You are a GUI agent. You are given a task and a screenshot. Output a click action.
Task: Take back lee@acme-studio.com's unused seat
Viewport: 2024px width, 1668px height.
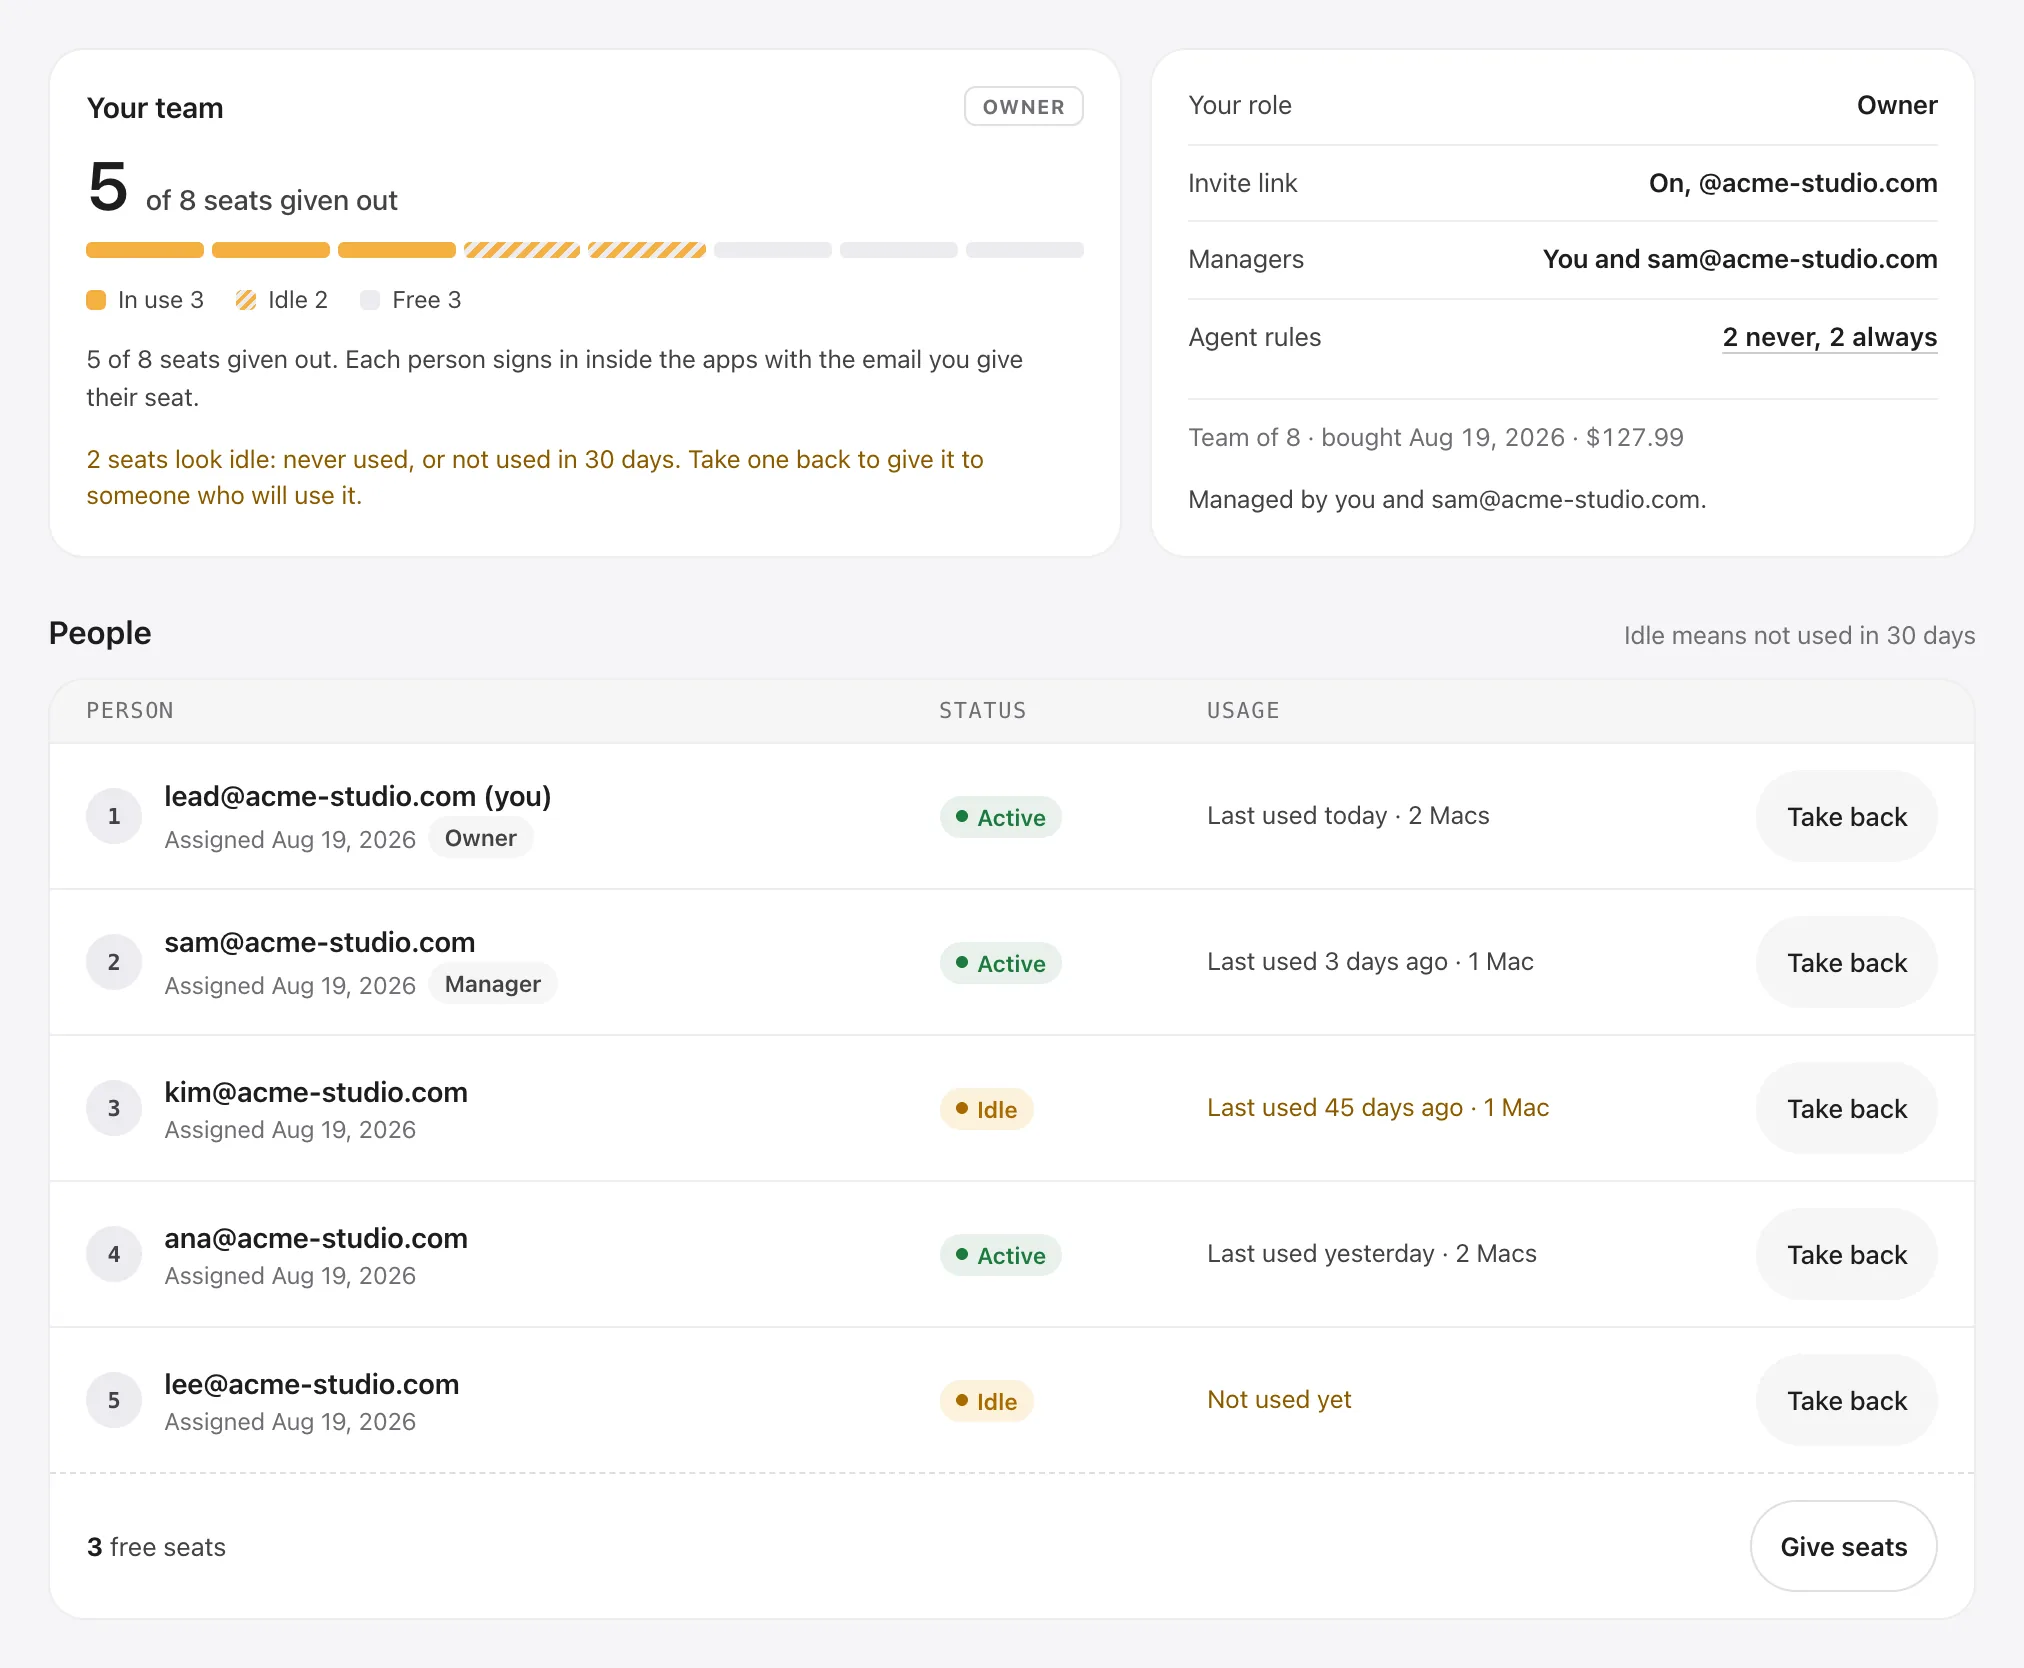[1846, 1400]
